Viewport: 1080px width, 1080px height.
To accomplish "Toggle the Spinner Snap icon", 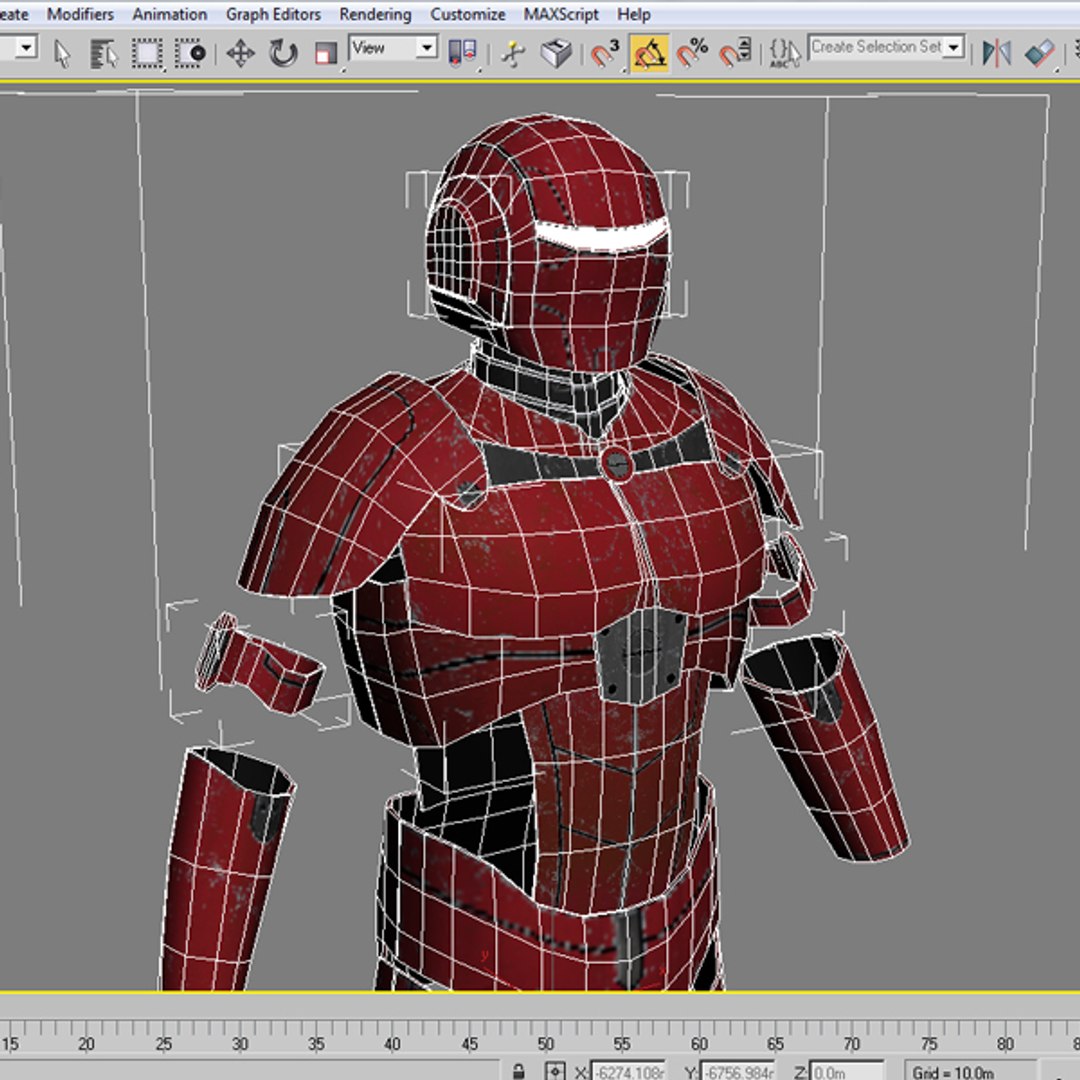I will click(x=736, y=54).
